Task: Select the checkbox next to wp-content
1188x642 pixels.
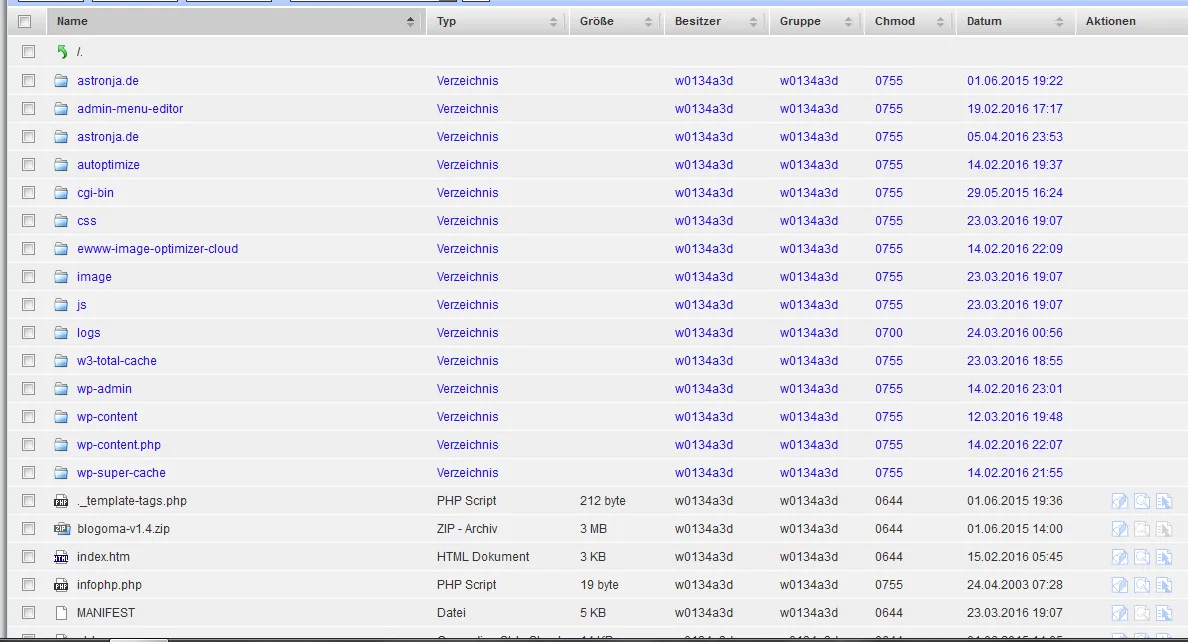Action: coord(29,417)
